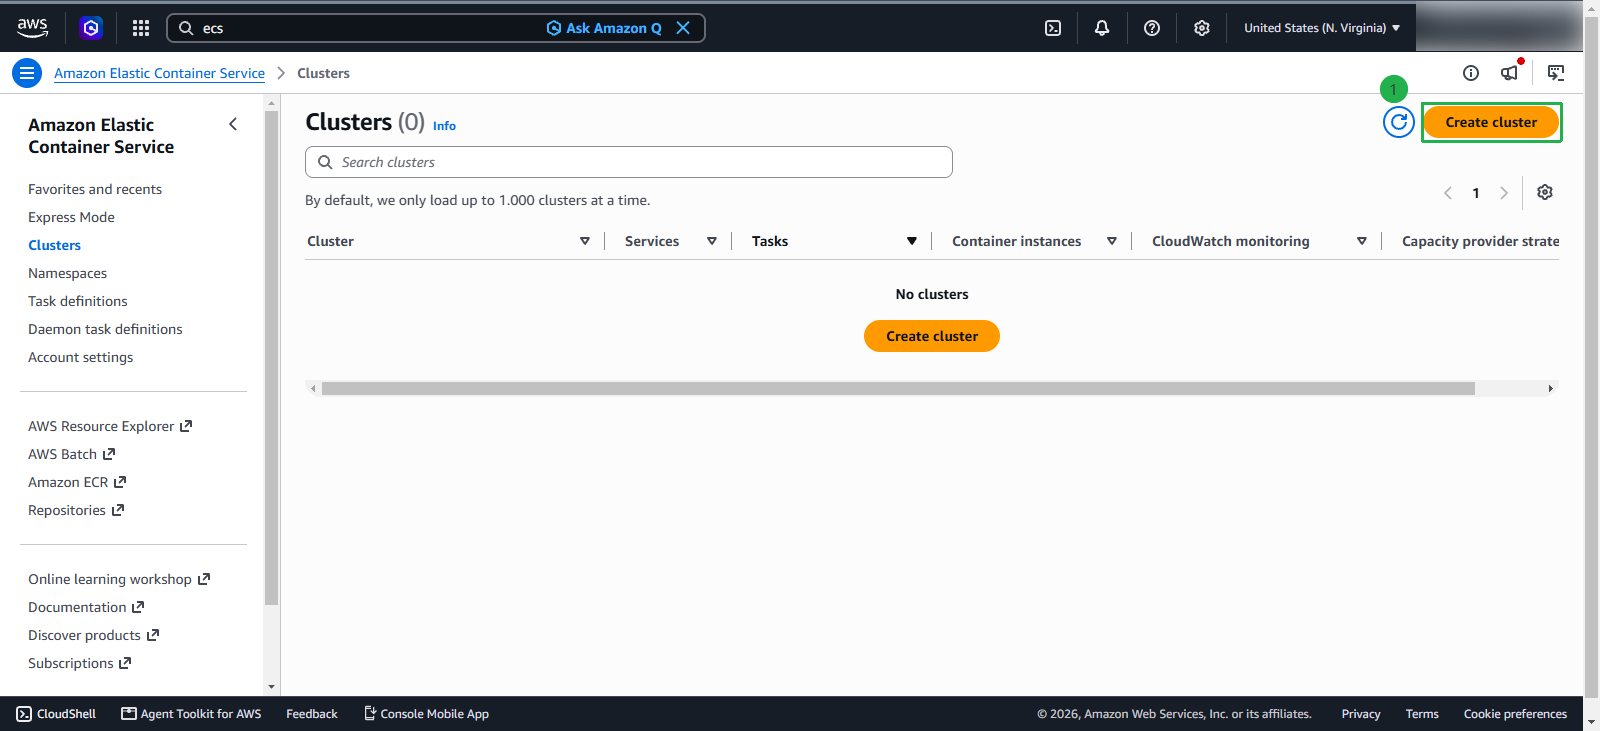Open Namespaces in sidebar
This screenshot has height=731, width=1600.
pyautogui.click(x=67, y=273)
